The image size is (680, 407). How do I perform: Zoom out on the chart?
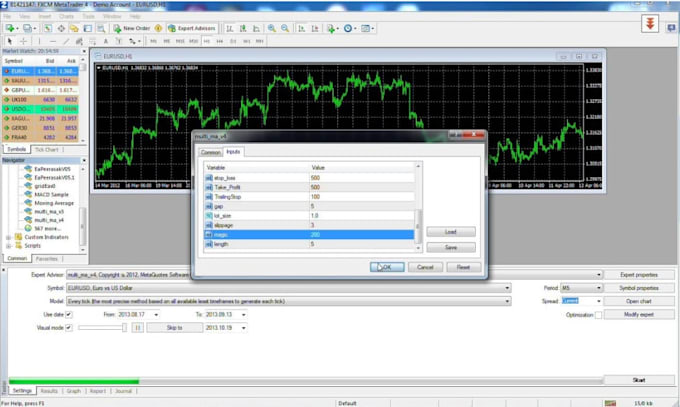pos(285,28)
